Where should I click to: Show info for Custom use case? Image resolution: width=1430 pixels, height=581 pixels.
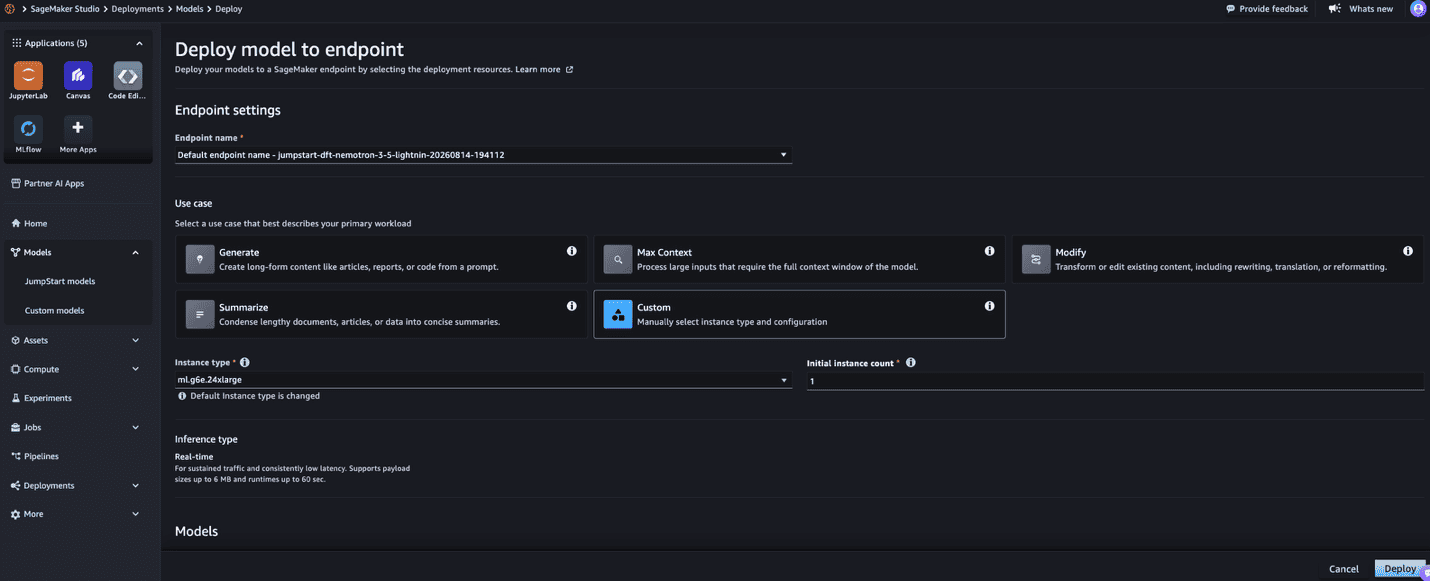pyautogui.click(x=989, y=306)
